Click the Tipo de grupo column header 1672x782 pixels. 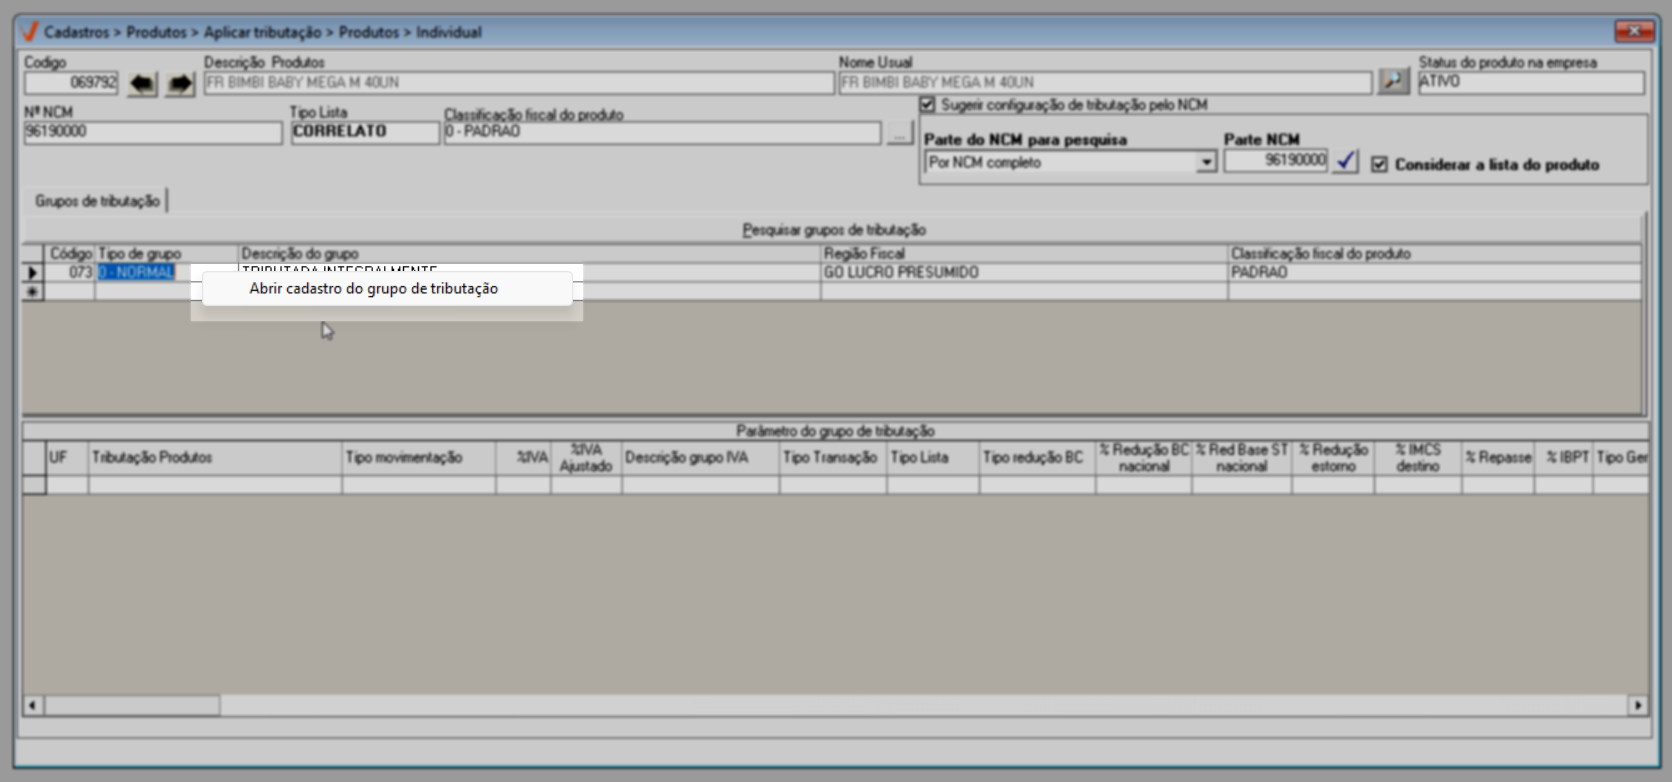tap(167, 254)
